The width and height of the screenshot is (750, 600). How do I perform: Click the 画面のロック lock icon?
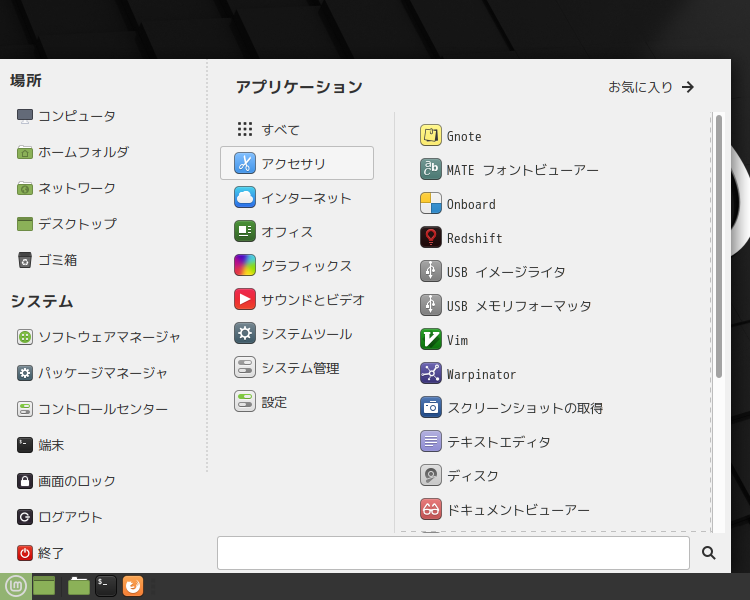(x=25, y=481)
